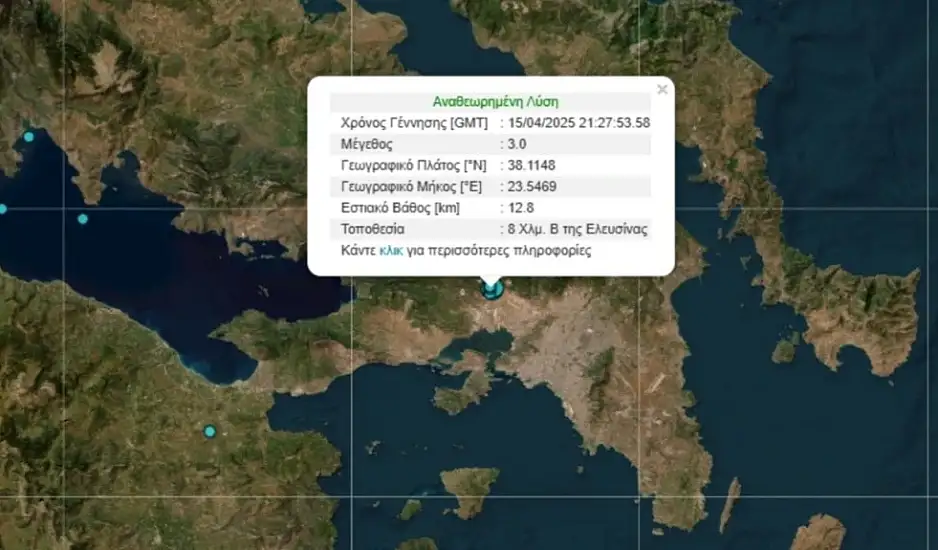Close the earthquake info popup
Screen dimensions: 938x550
click(661, 90)
